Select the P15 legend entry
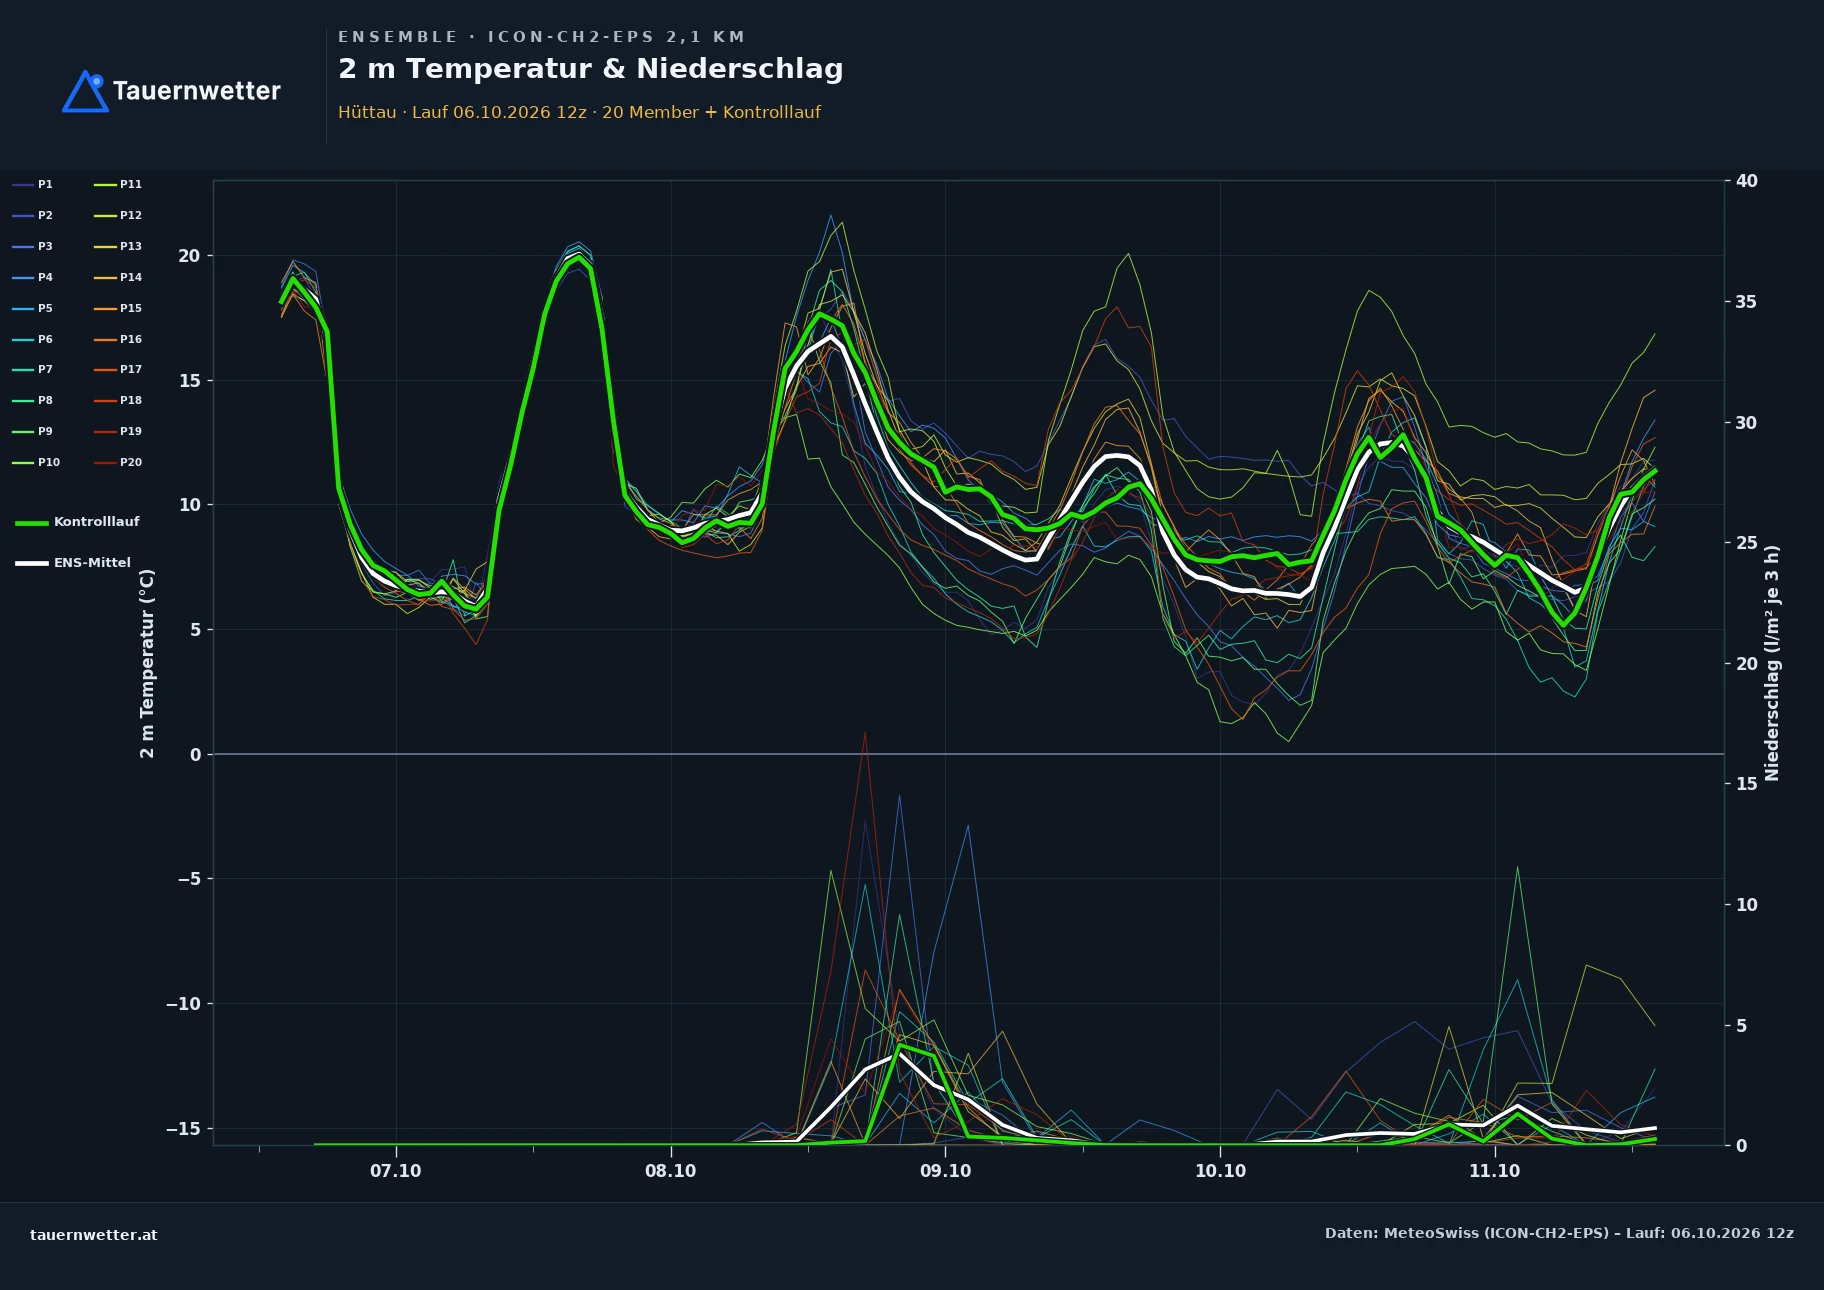Image resolution: width=1824 pixels, height=1290 pixels. (x=118, y=308)
